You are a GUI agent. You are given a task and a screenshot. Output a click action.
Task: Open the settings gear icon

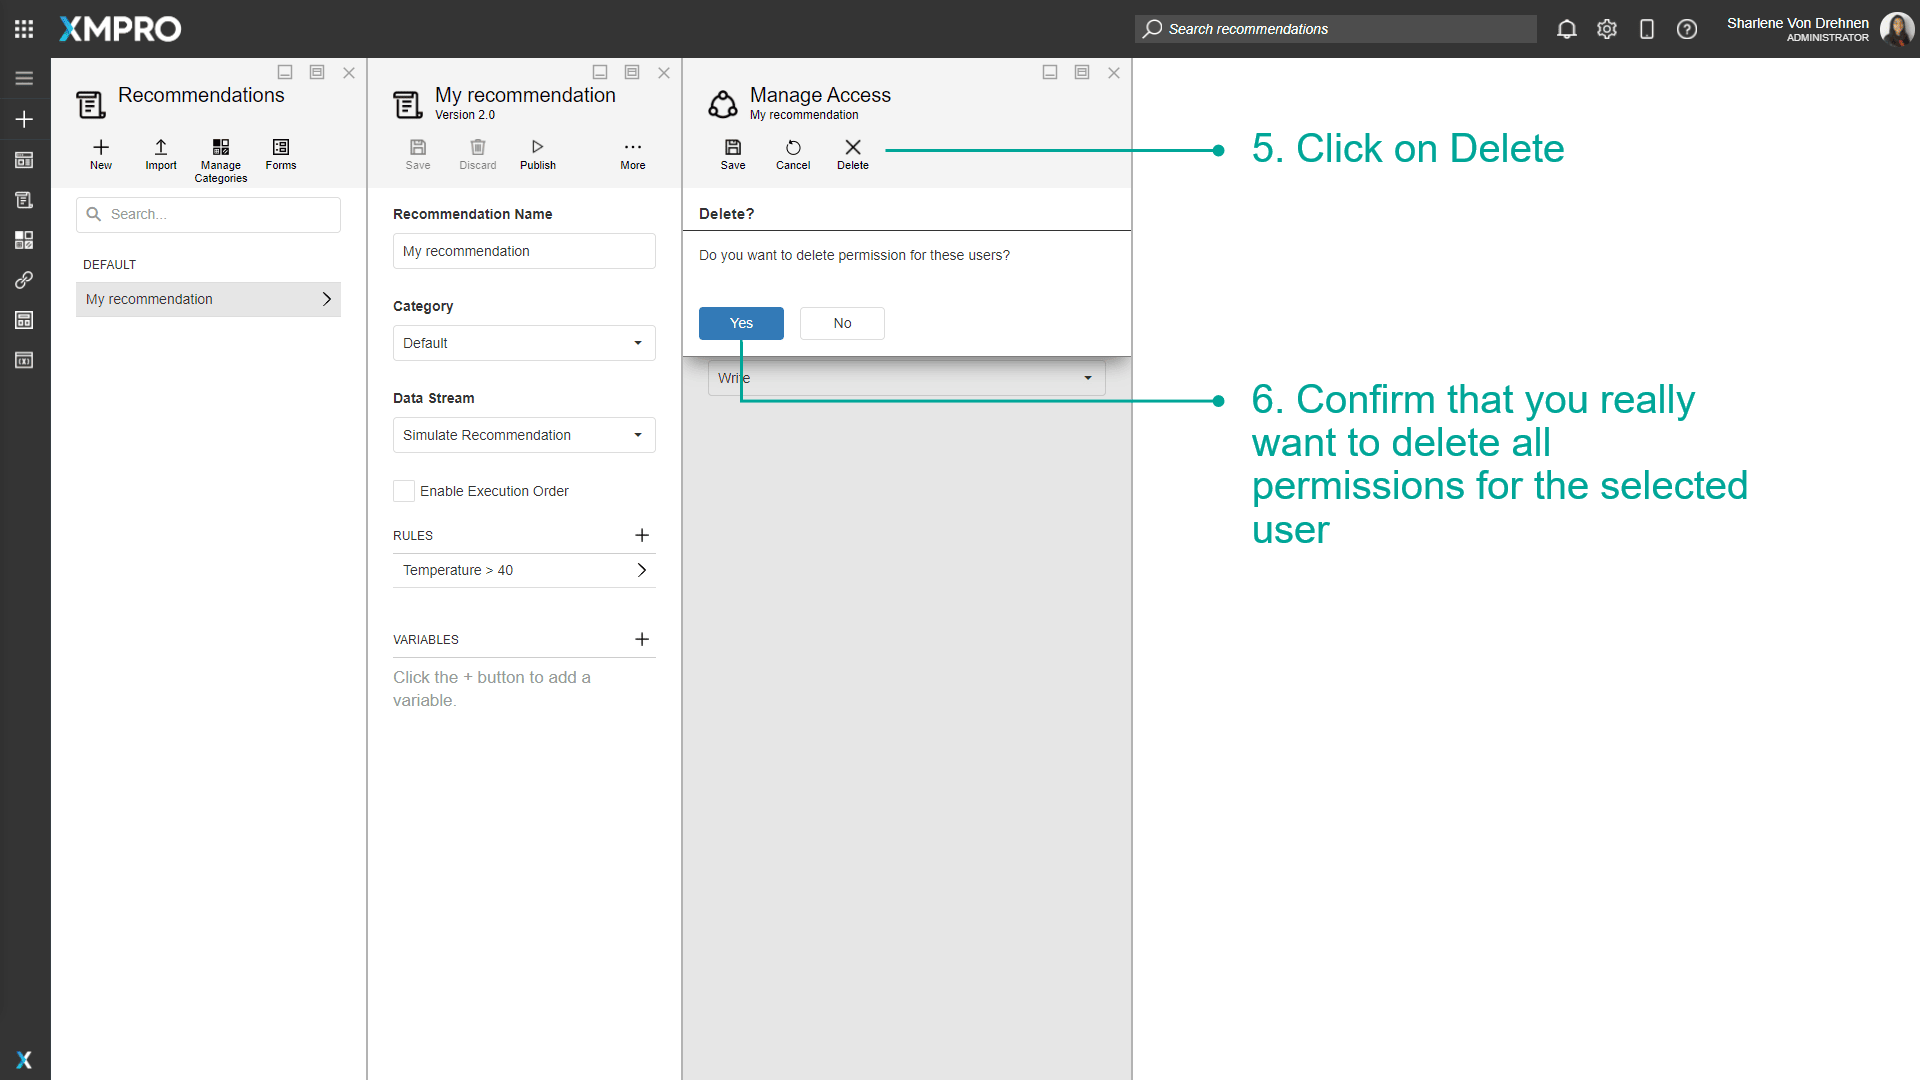tap(1606, 29)
